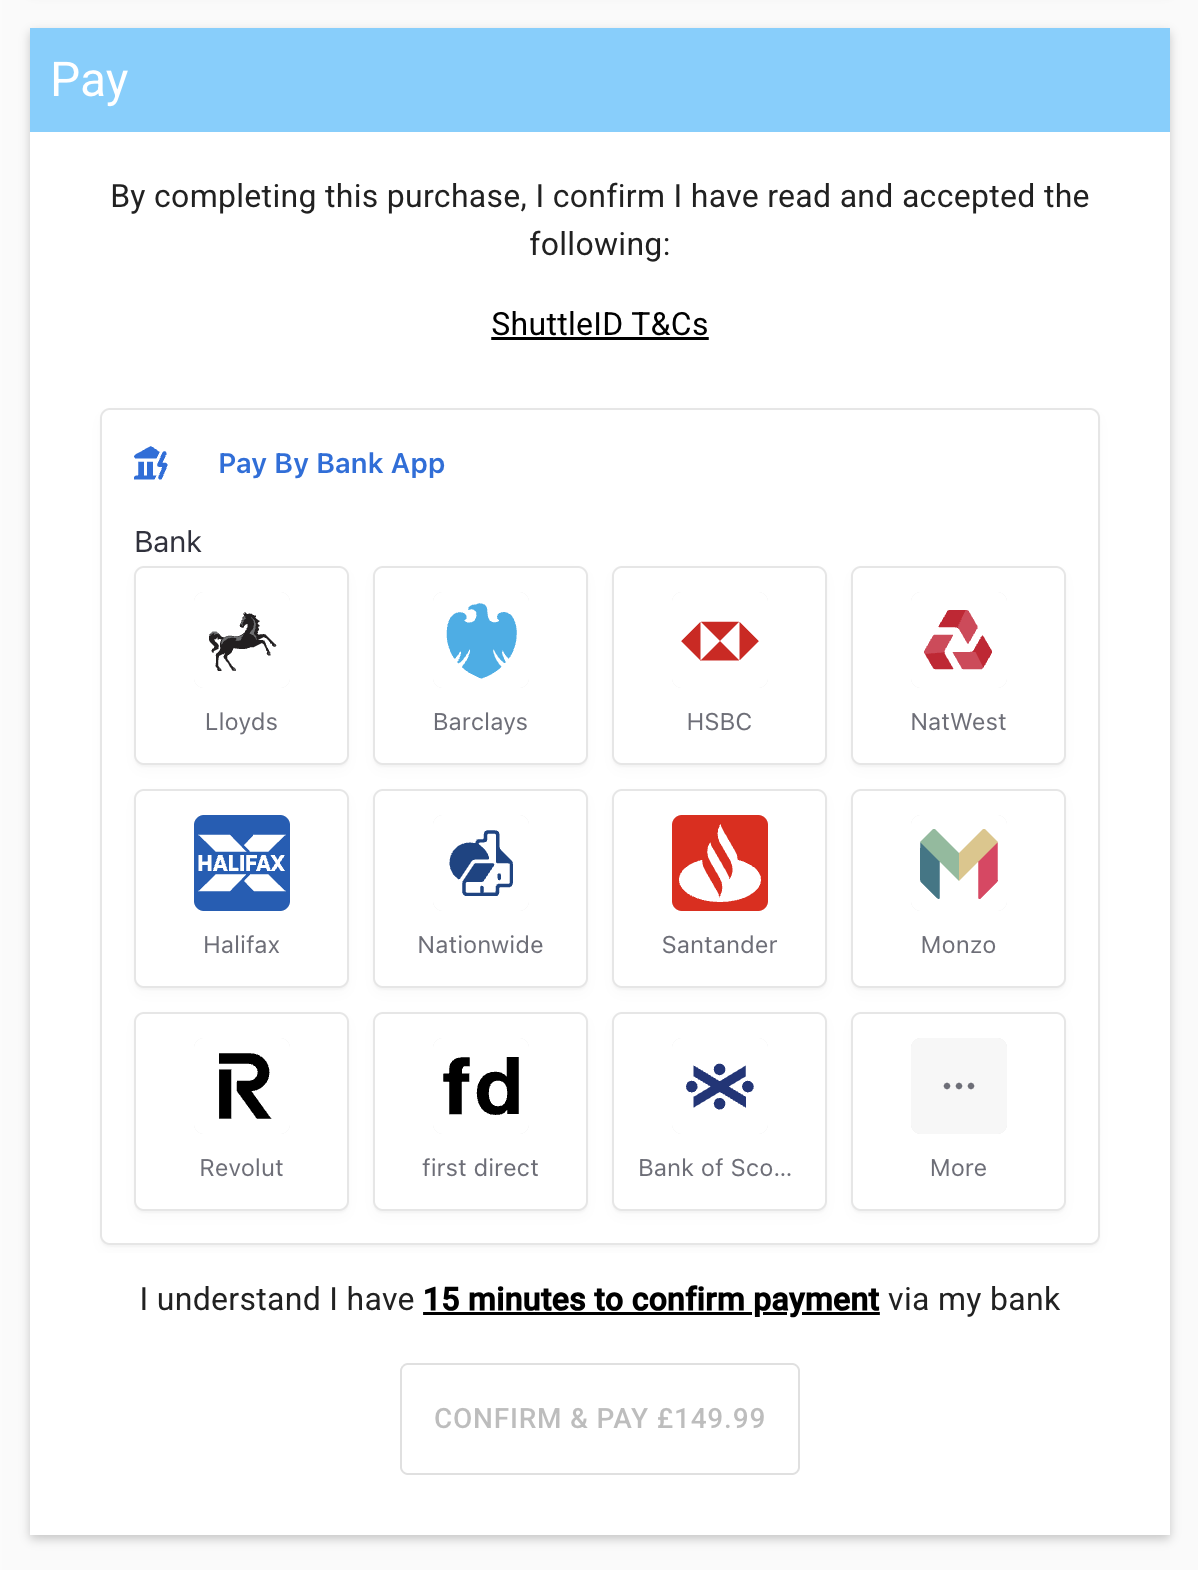Click the Pay By Bank App bank icon
This screenshot has height=1570, width=1198.
click(150, 463)
